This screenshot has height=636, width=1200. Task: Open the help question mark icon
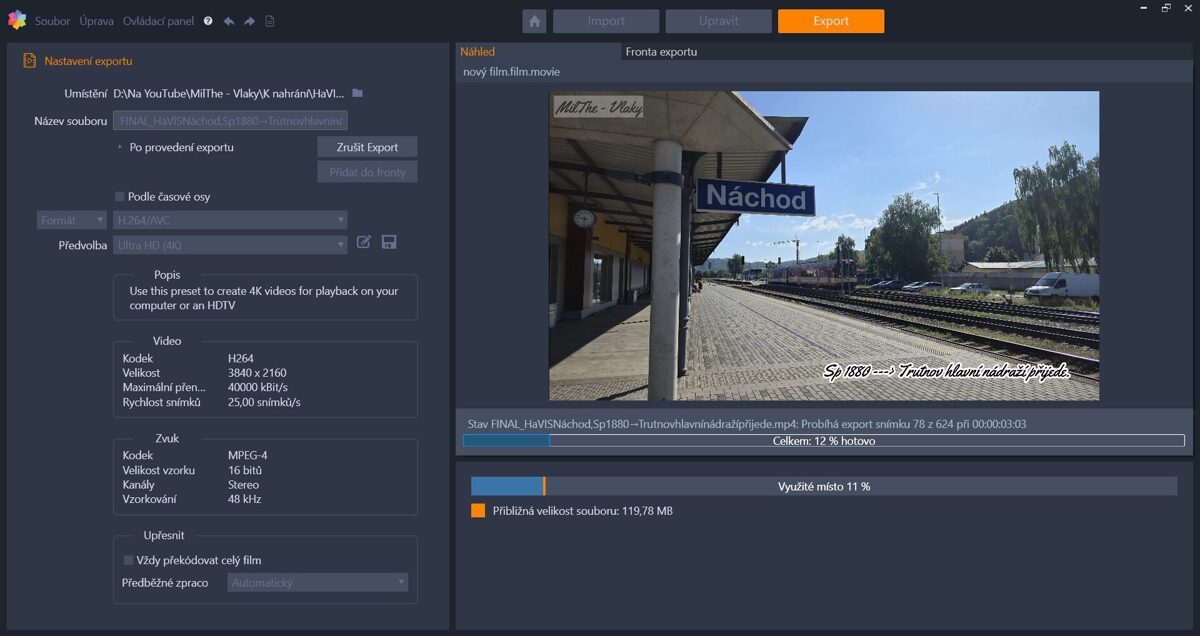208,21
